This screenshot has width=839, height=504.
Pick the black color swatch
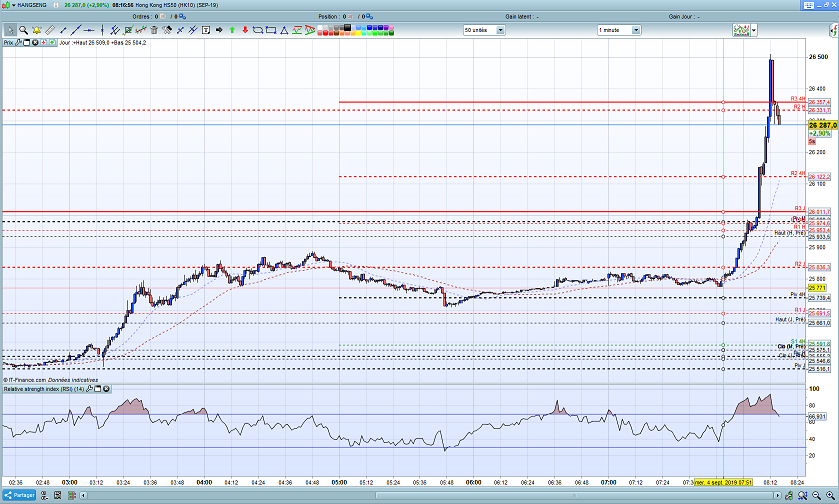coord(347,27)
